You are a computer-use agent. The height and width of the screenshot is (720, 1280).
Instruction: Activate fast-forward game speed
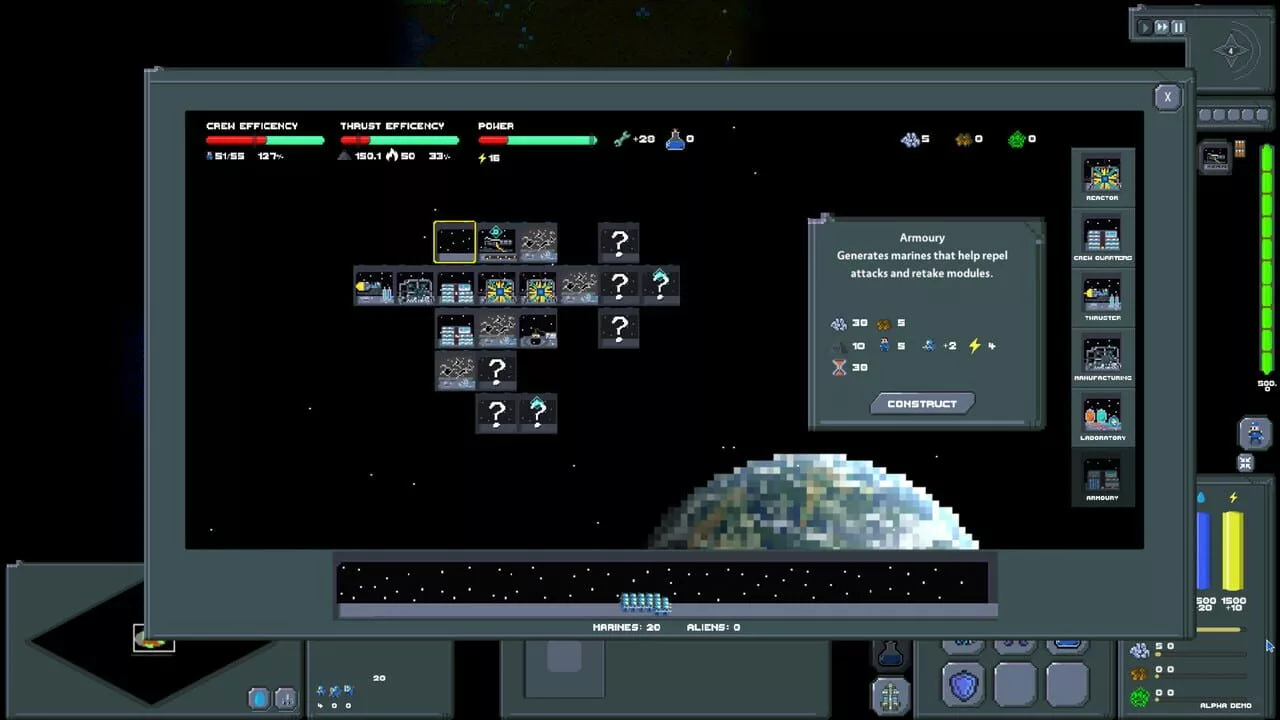coord(1162,28)
